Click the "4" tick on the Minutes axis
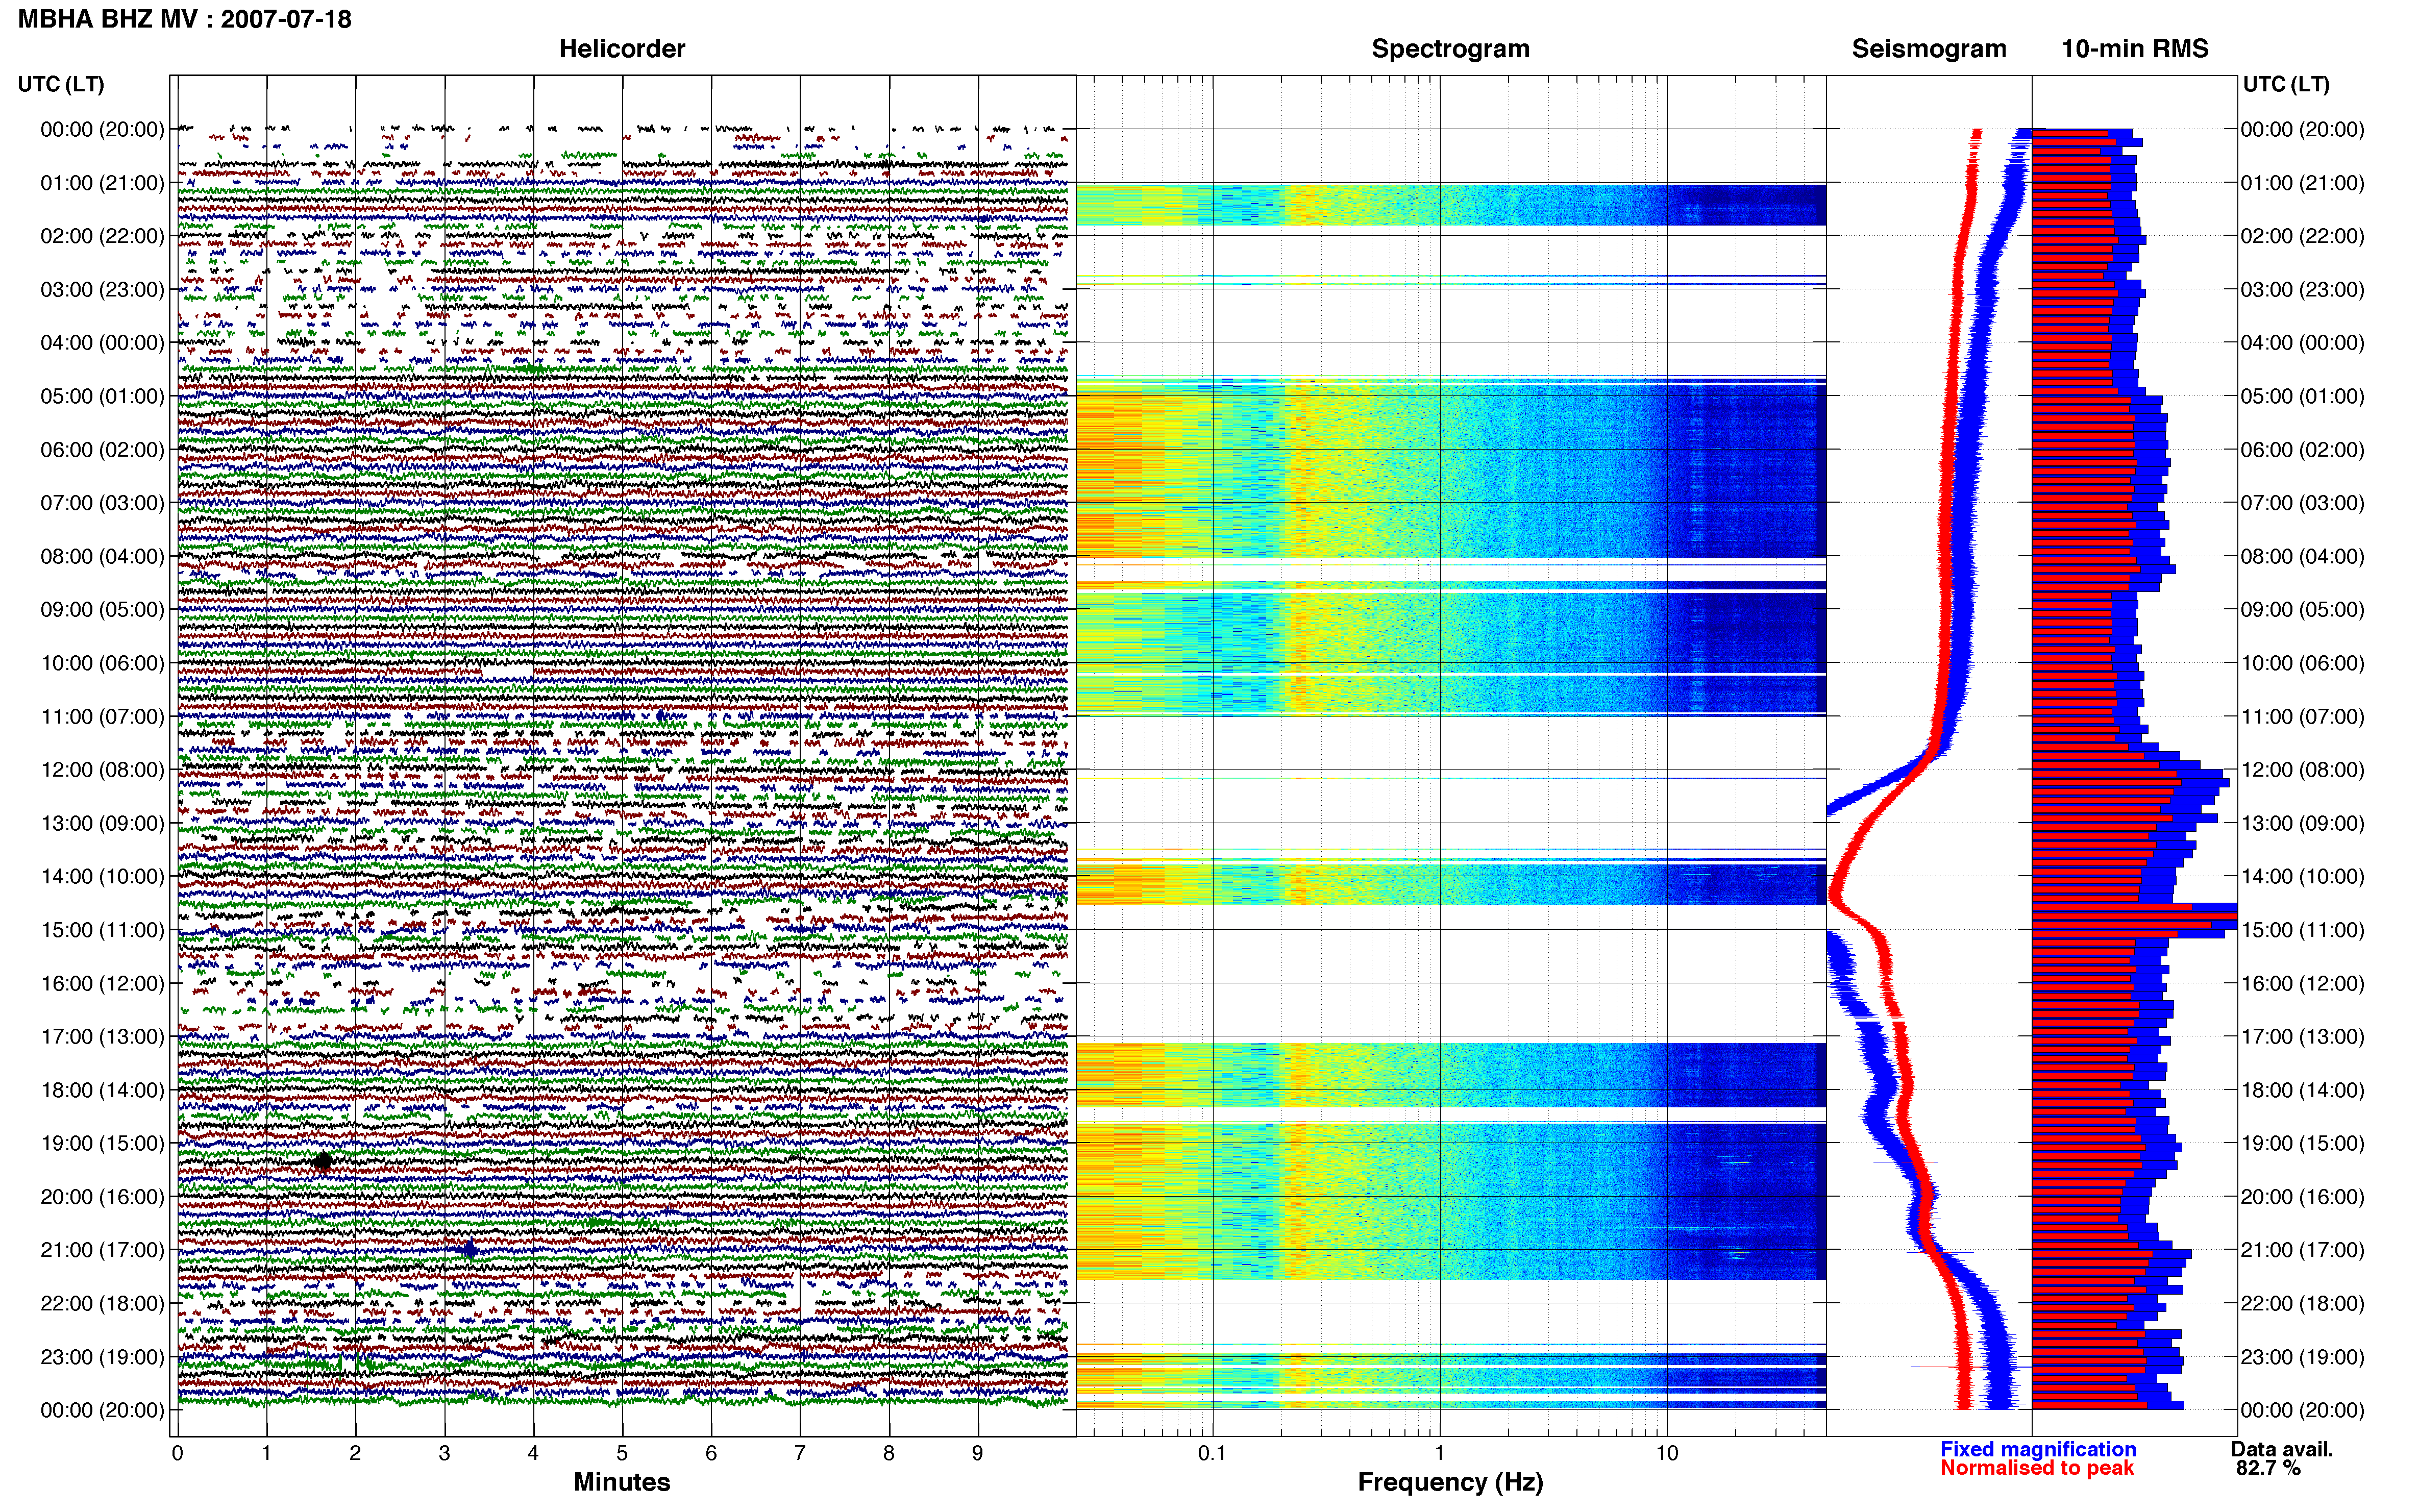Image resolution: width=2419 pixels, height=1512 pixels. coord(533,1453)
